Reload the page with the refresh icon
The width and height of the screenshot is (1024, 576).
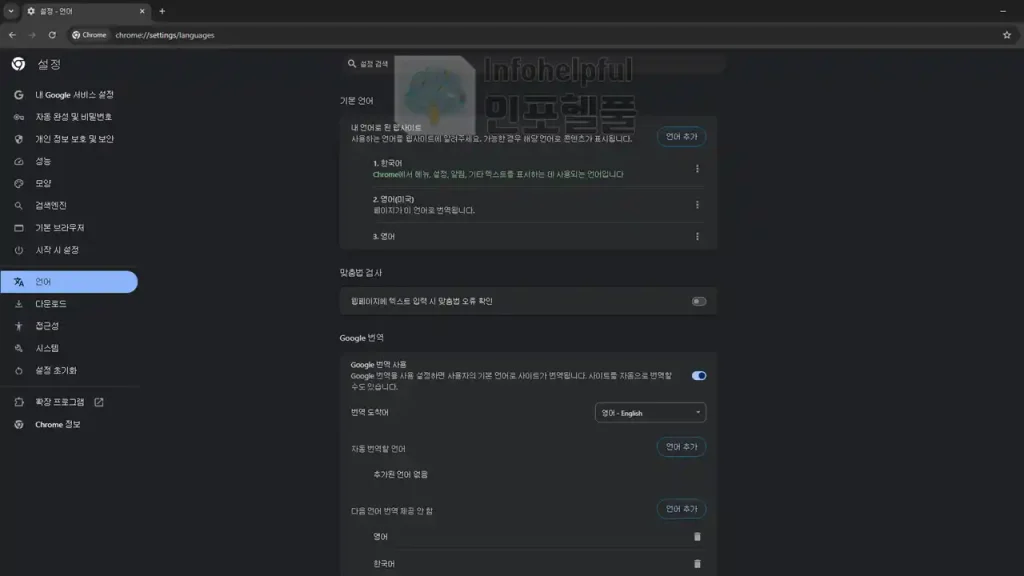point(52,35)
